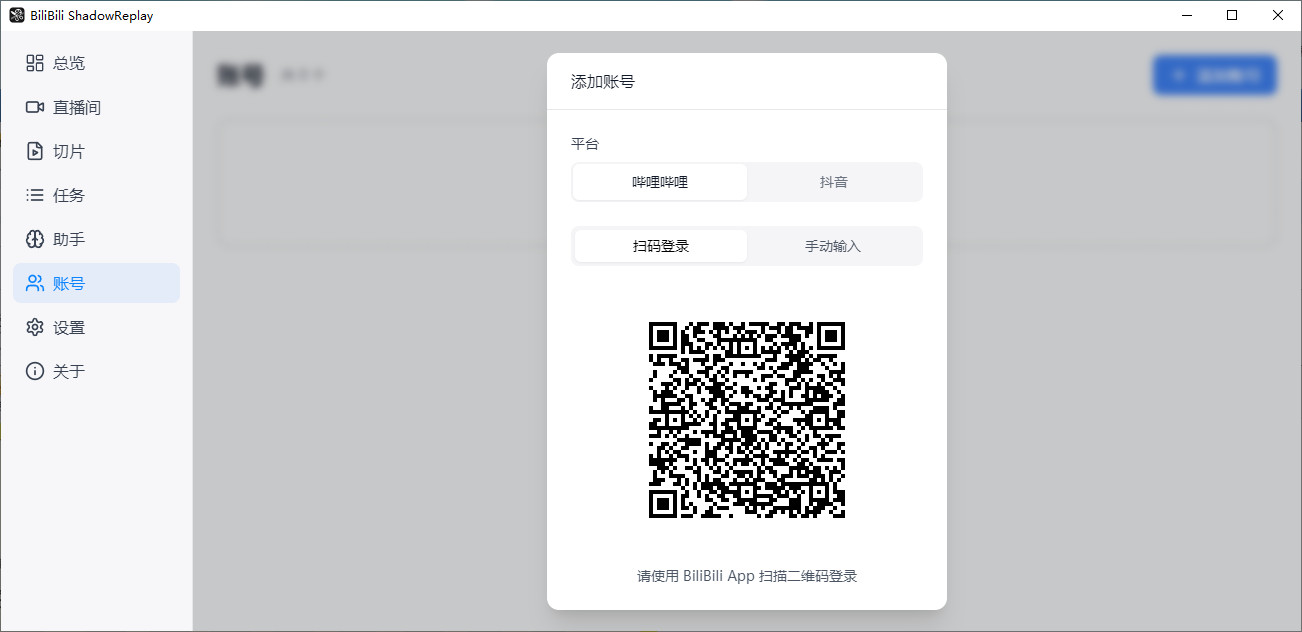Click the task list icon beside 任务
The height and width of the screenshot is (632, 1302).
coord(33,195)
